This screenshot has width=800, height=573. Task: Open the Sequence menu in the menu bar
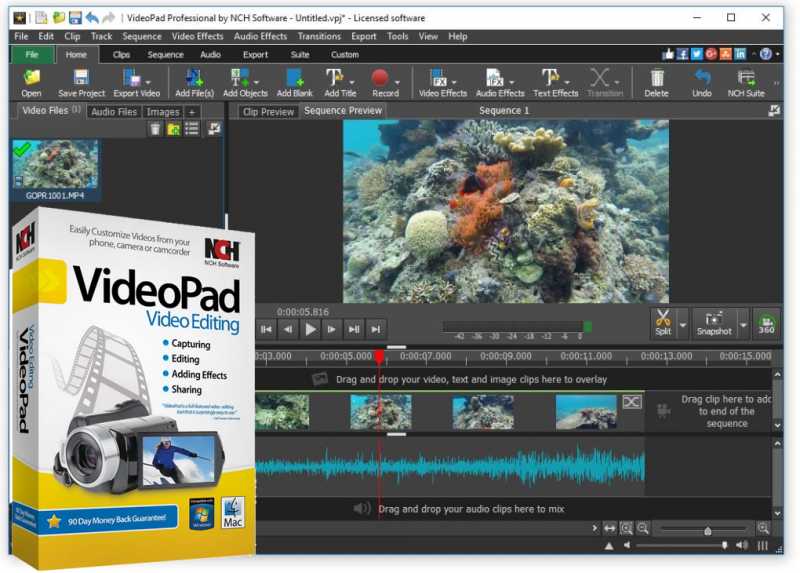click(142, 36)
